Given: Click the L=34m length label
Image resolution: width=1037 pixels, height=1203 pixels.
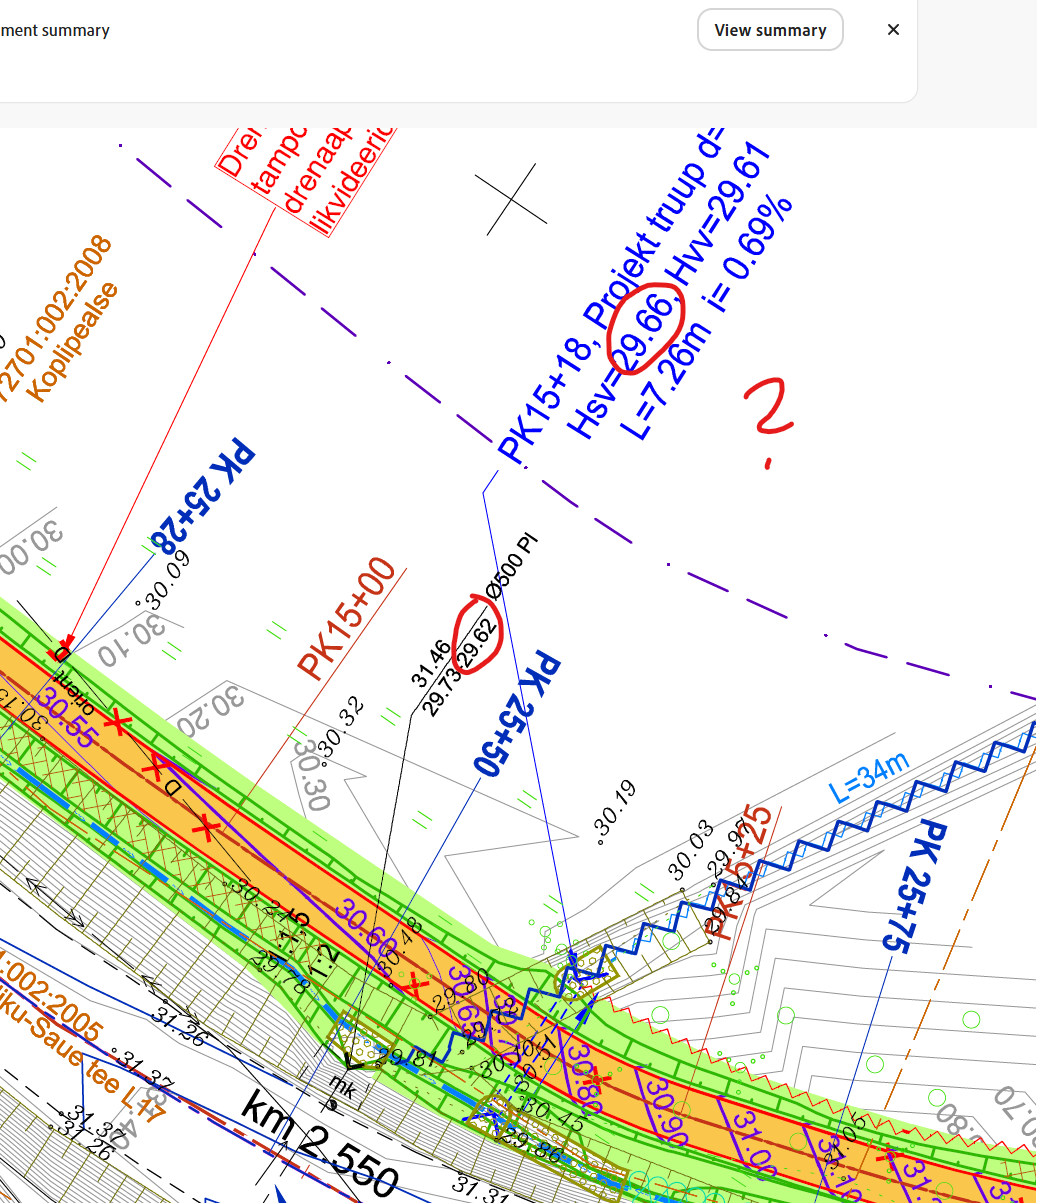Looking at the screenshot, I should 870,776.
